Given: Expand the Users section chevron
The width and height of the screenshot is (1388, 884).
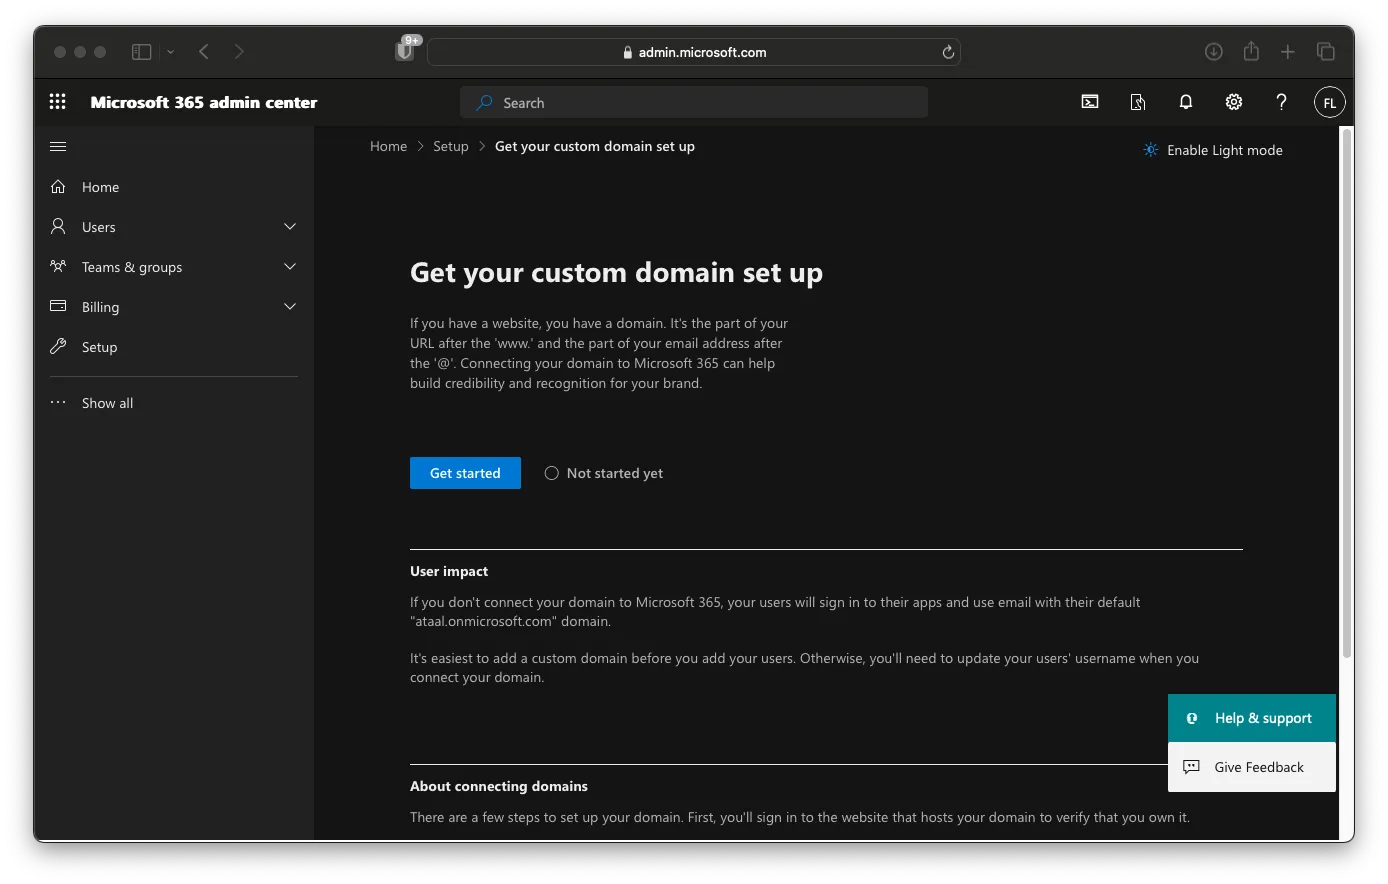Looking at the screenshot, I should click(290, 227).
